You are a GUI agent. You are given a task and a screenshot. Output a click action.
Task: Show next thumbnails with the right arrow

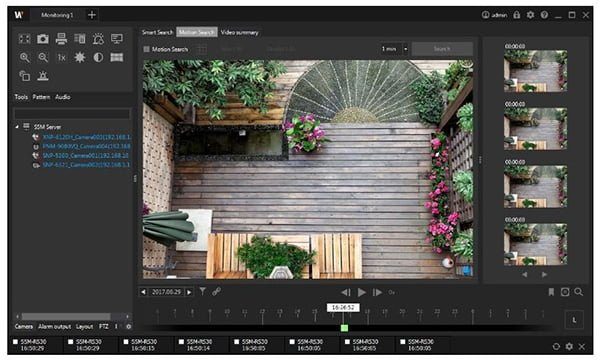544,274
